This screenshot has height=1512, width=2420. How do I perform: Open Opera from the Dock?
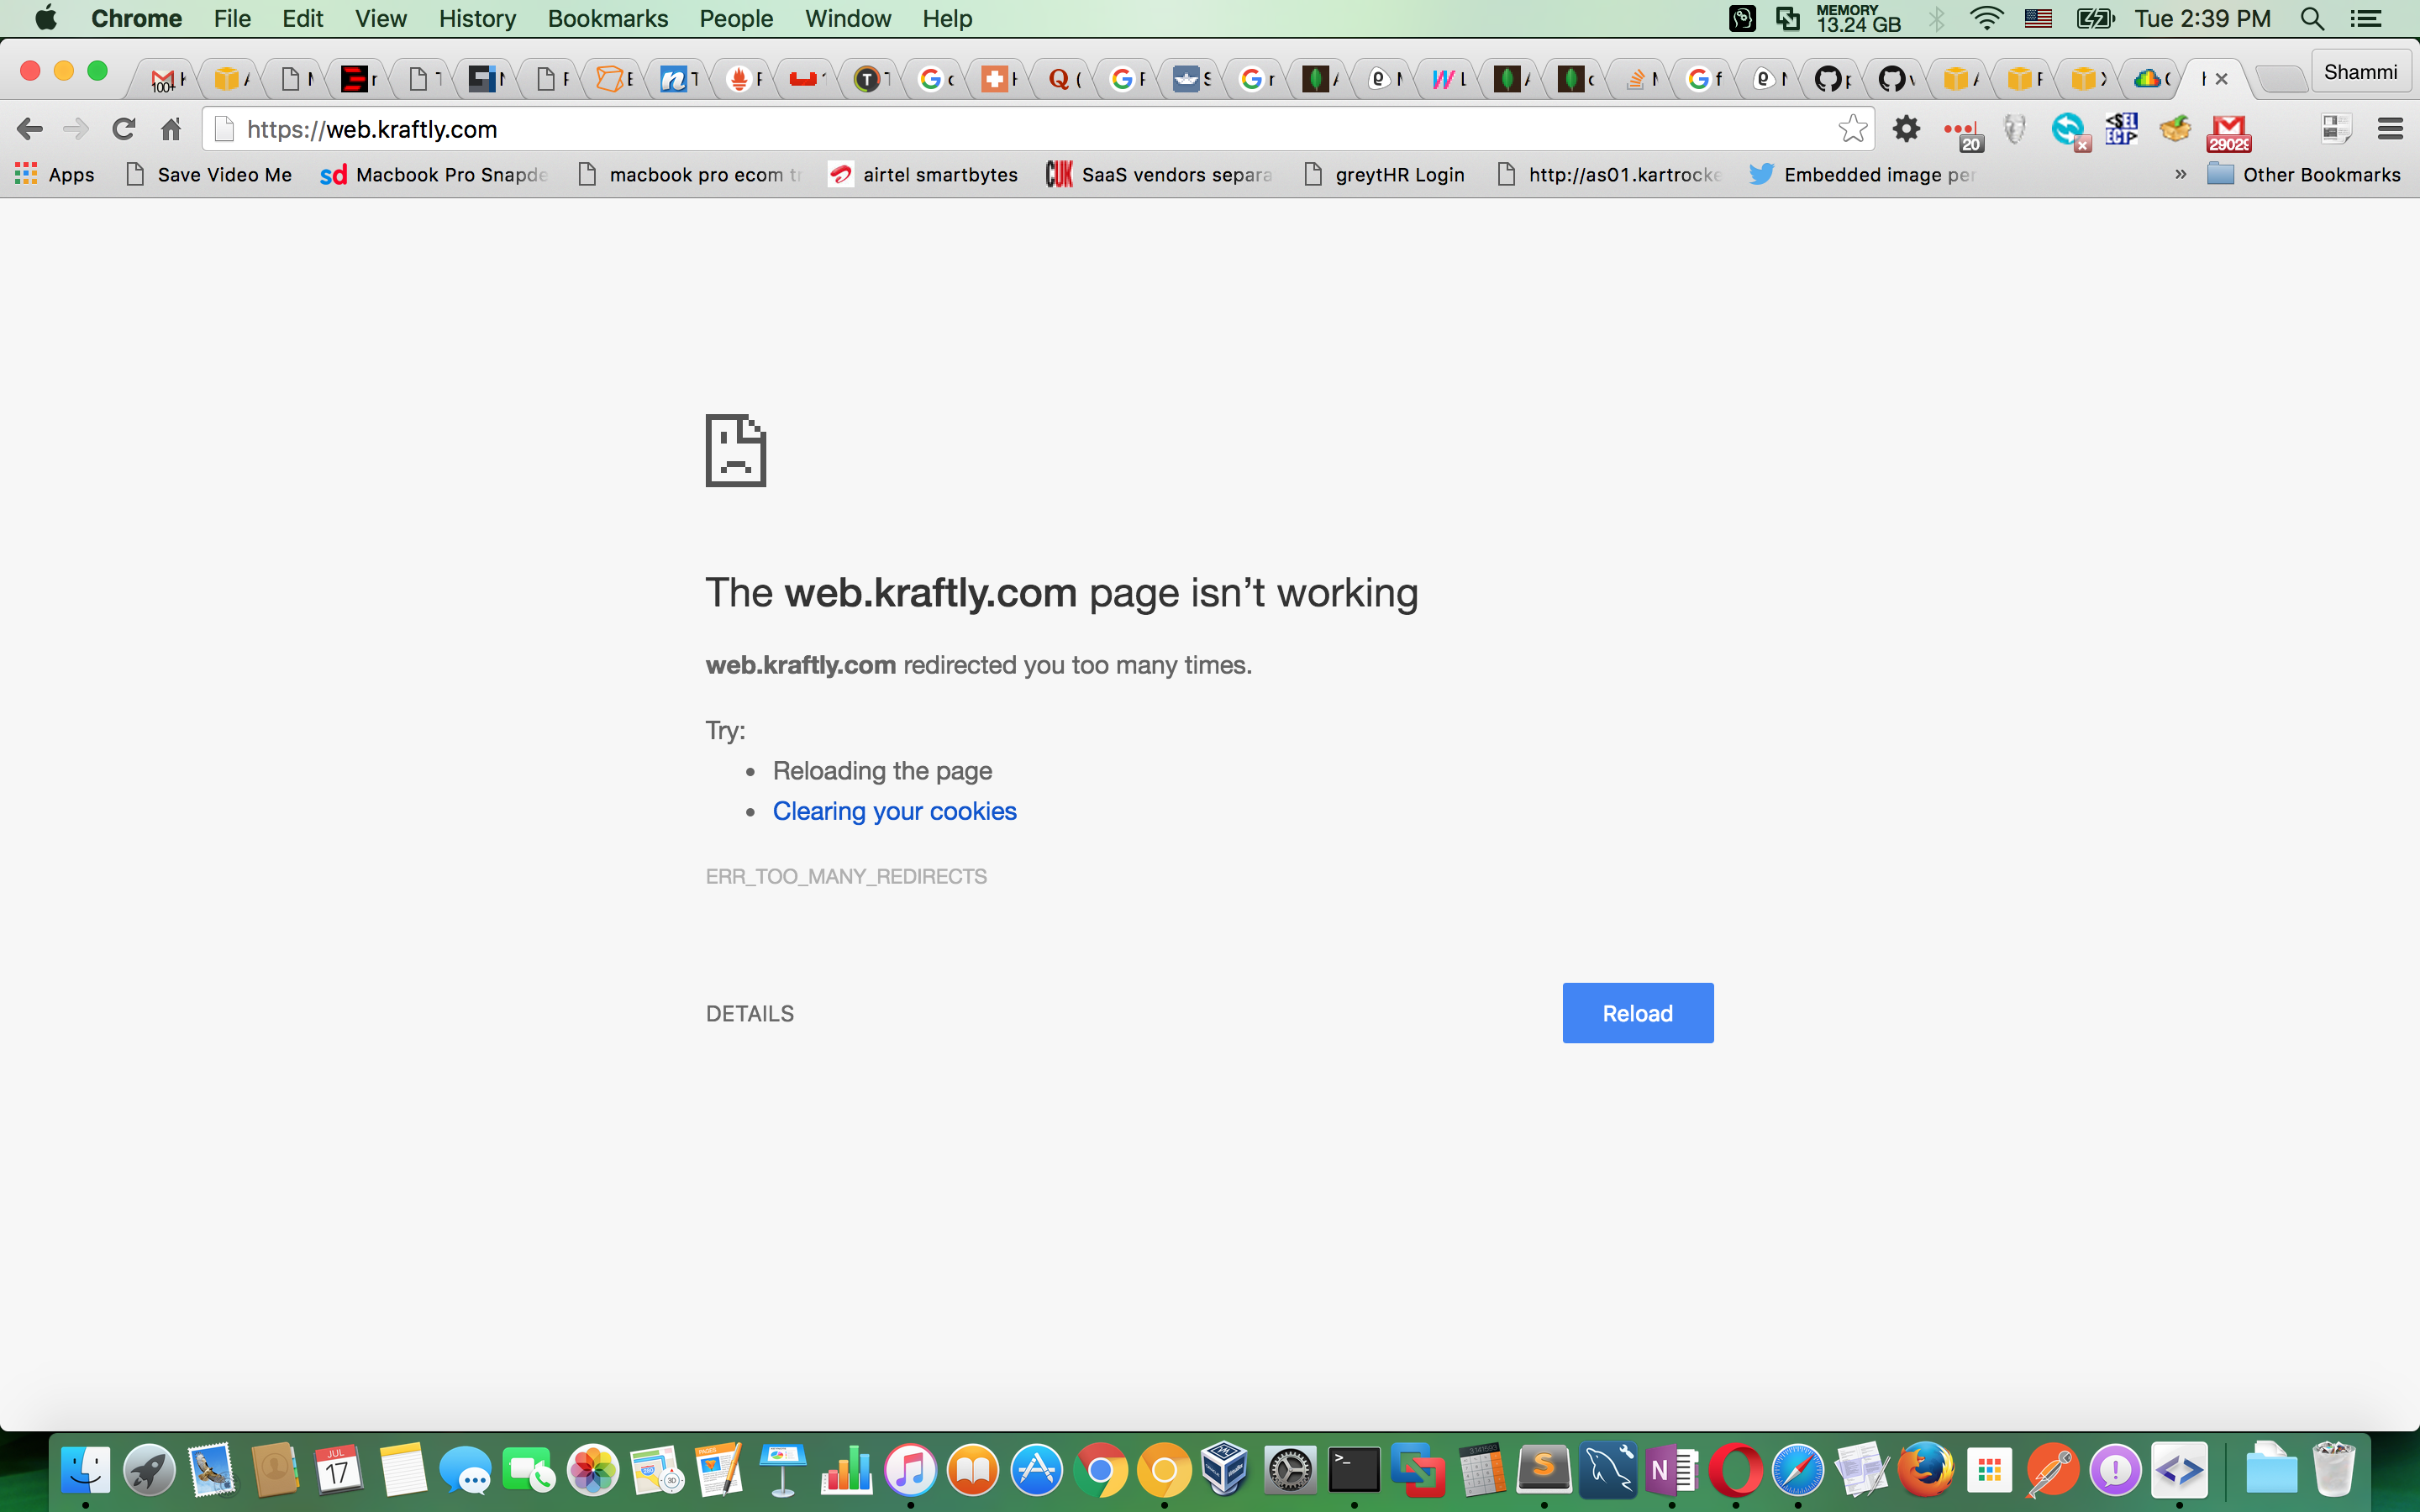coord(1735,1470)
